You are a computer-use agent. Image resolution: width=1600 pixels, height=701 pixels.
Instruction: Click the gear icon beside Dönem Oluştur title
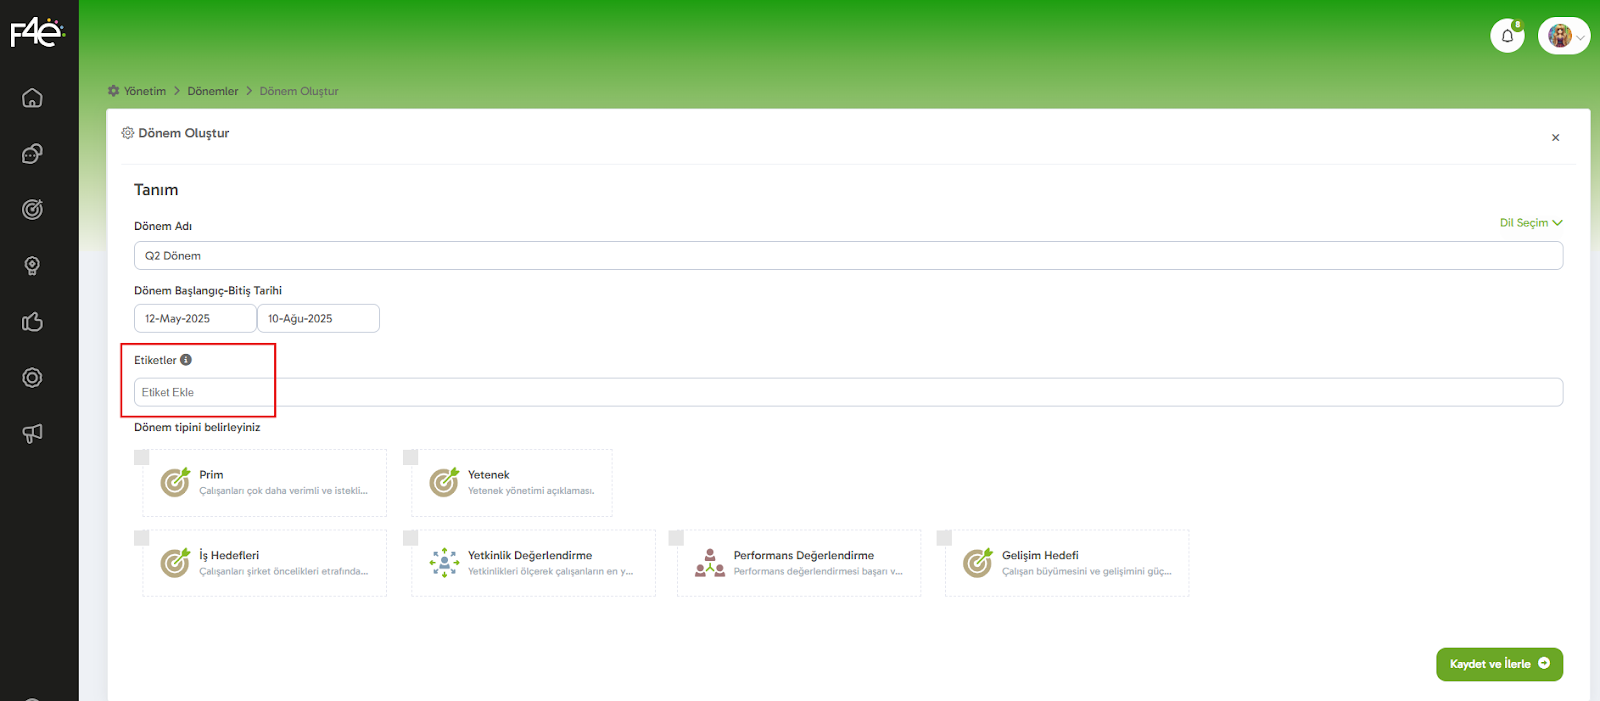(128, 133)
